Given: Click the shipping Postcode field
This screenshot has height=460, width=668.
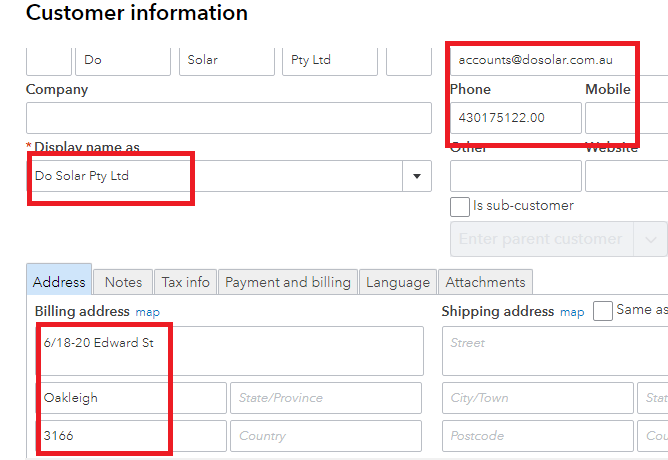Looking at the screenshot, I should click(x=538, y=436).
